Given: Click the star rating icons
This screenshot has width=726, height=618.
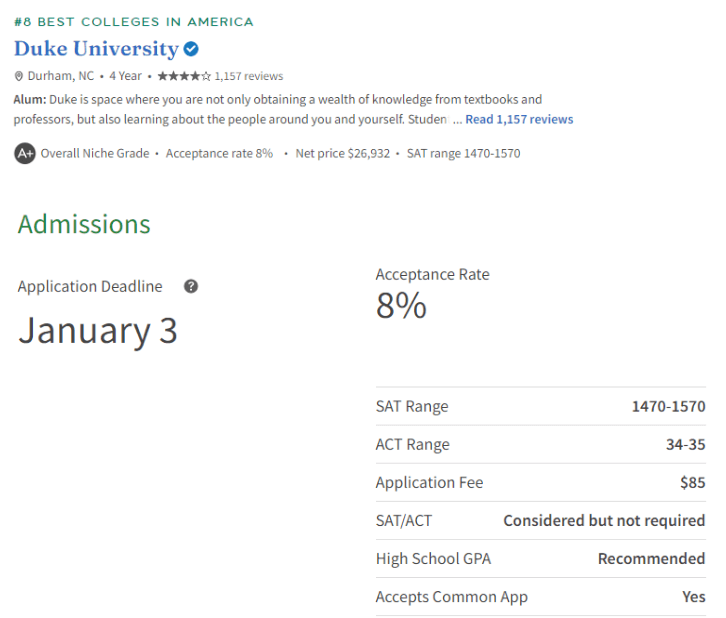Looking at the screenshot, I should click(x=184, y=76).
